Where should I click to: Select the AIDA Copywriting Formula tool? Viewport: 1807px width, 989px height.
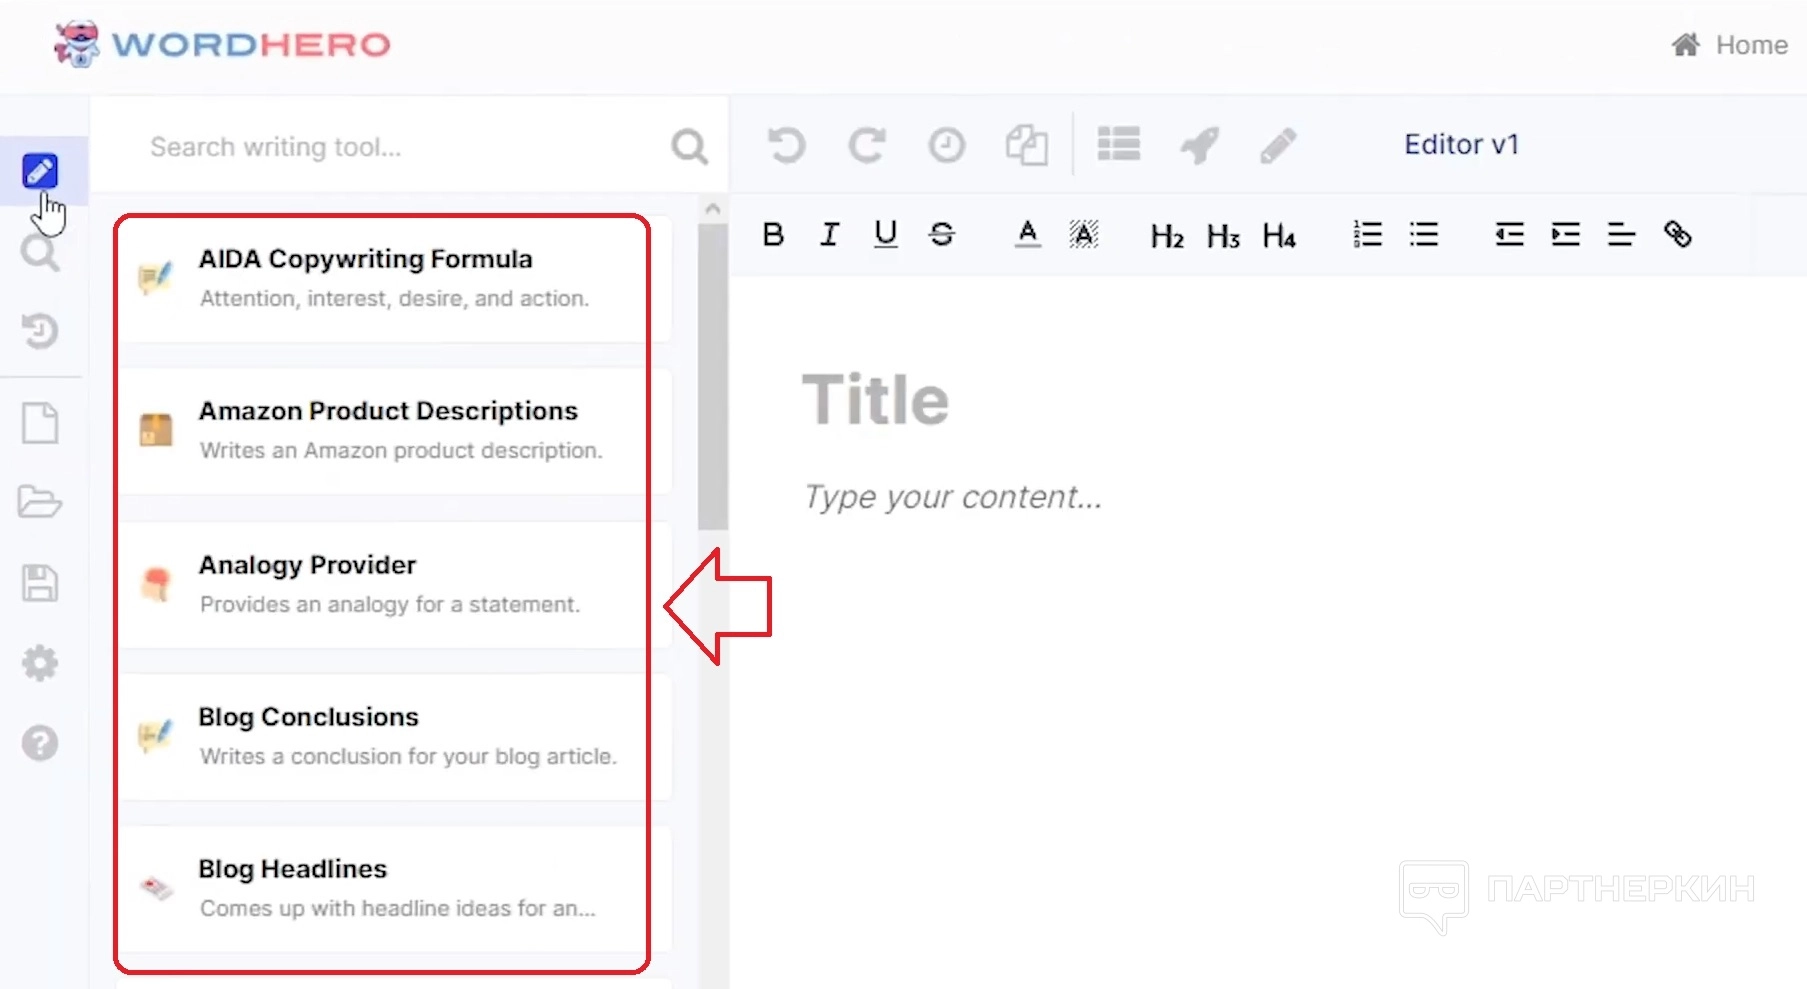(x=395, y=279)
